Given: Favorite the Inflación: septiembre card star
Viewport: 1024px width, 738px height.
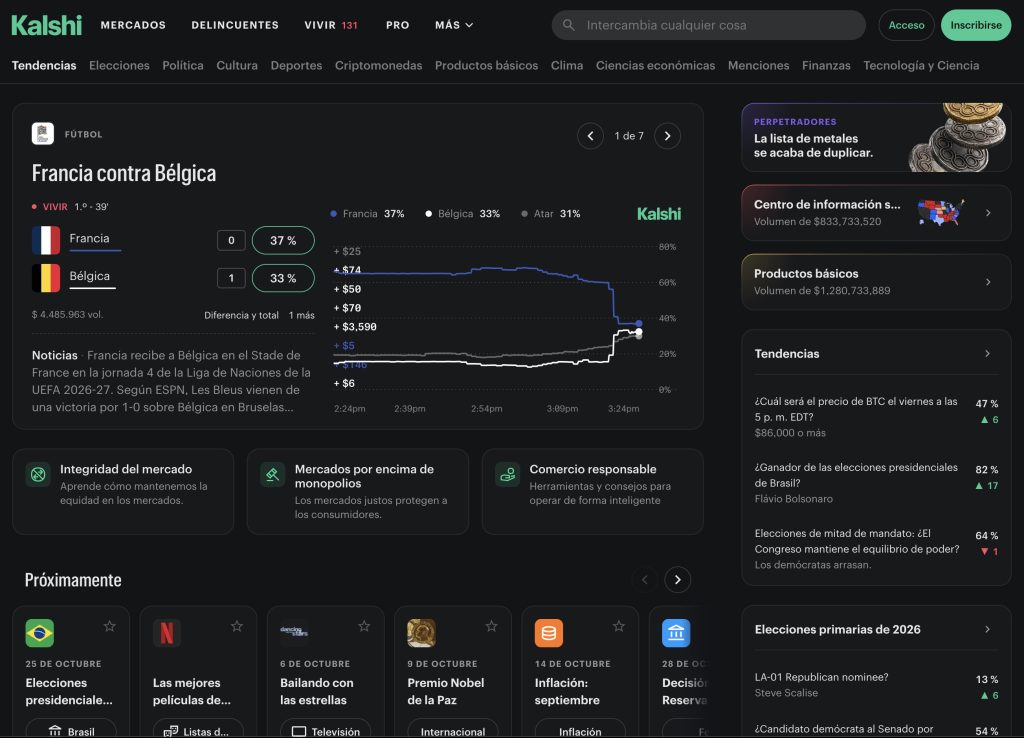Looking at the screenshot, I should point(619,626).
